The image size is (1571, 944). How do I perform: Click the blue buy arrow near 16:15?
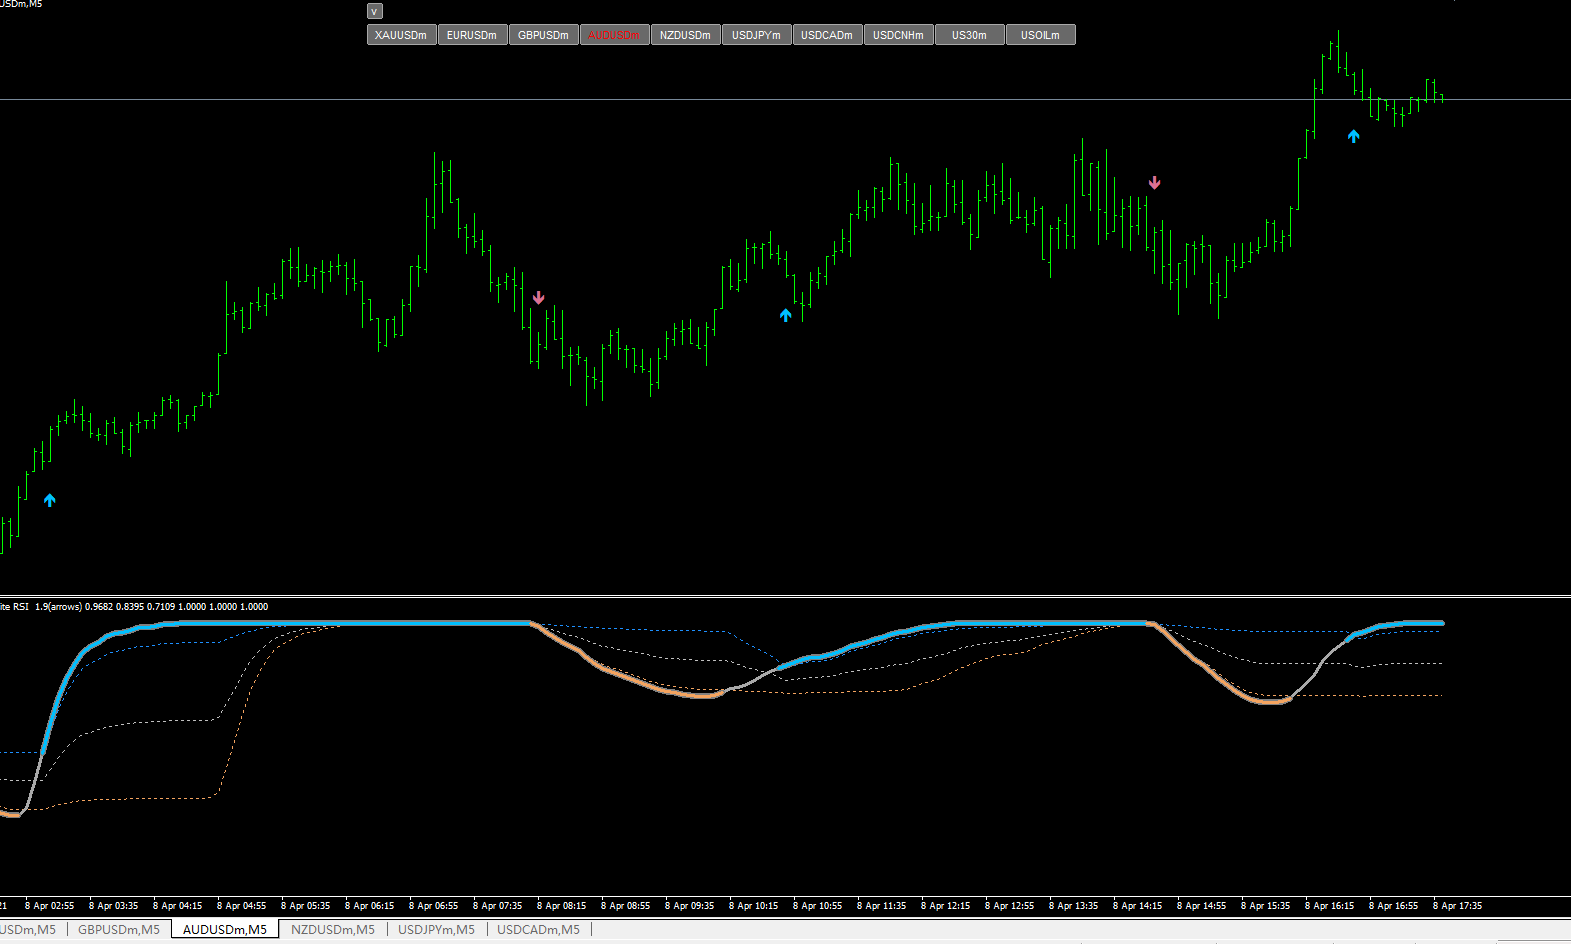coord(1353,136)
